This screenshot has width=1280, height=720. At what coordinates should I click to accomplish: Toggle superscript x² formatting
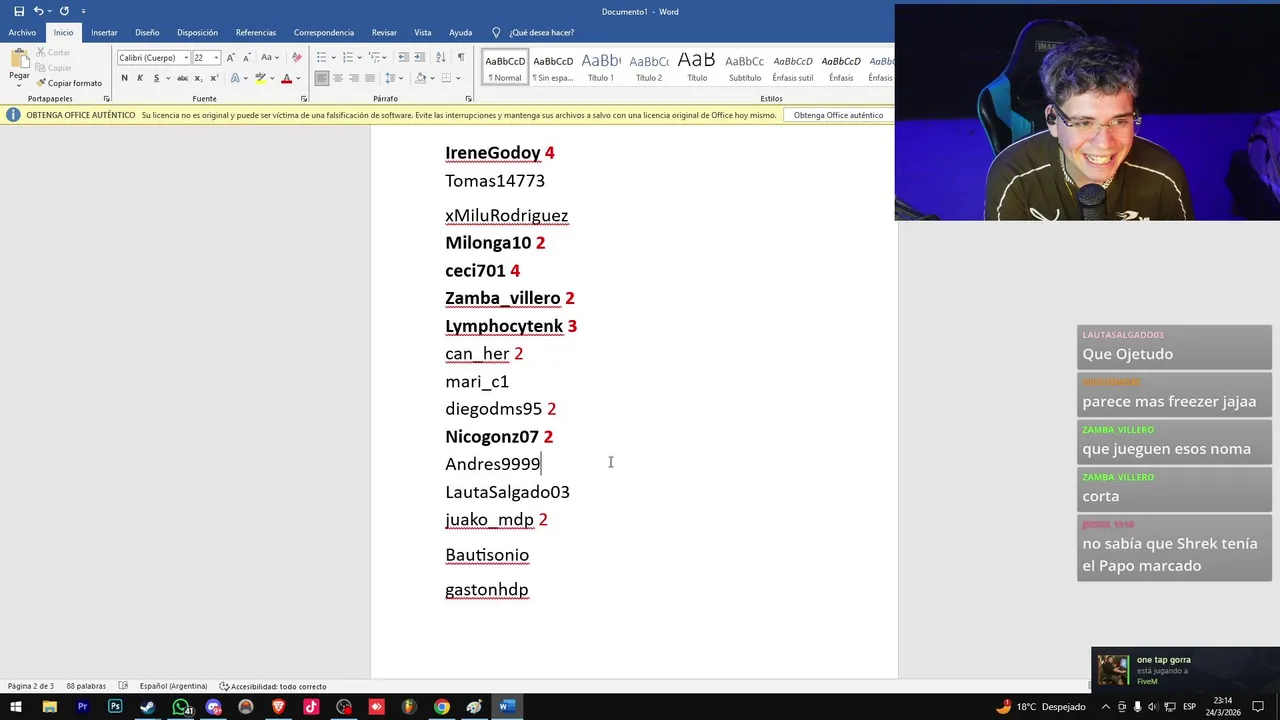[214, 78]
